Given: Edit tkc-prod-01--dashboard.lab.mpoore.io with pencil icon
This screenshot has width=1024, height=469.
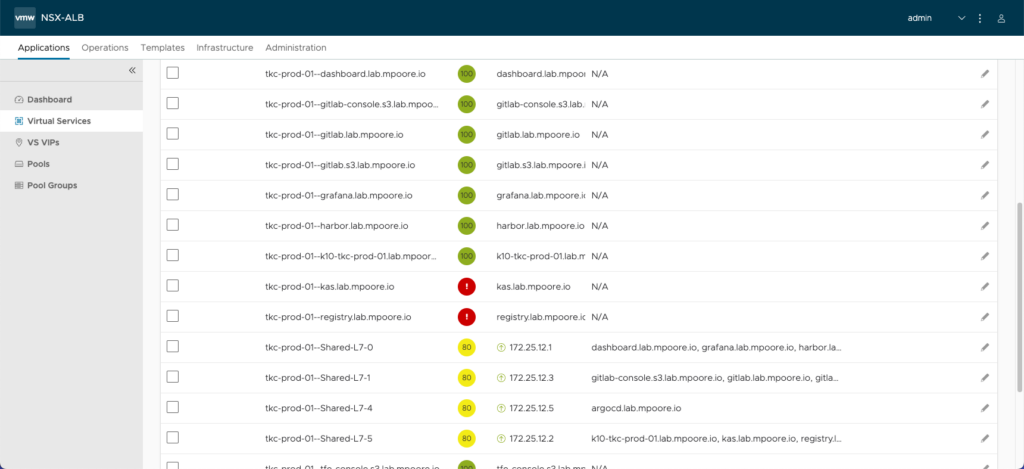Looking at the screenshot, I should [985, 74].
